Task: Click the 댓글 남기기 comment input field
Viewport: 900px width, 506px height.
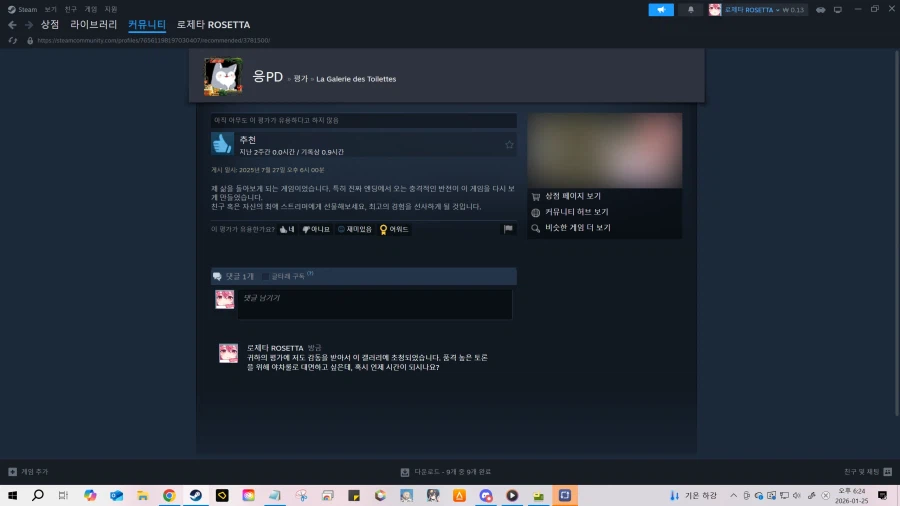Action: tap(375, 304)
